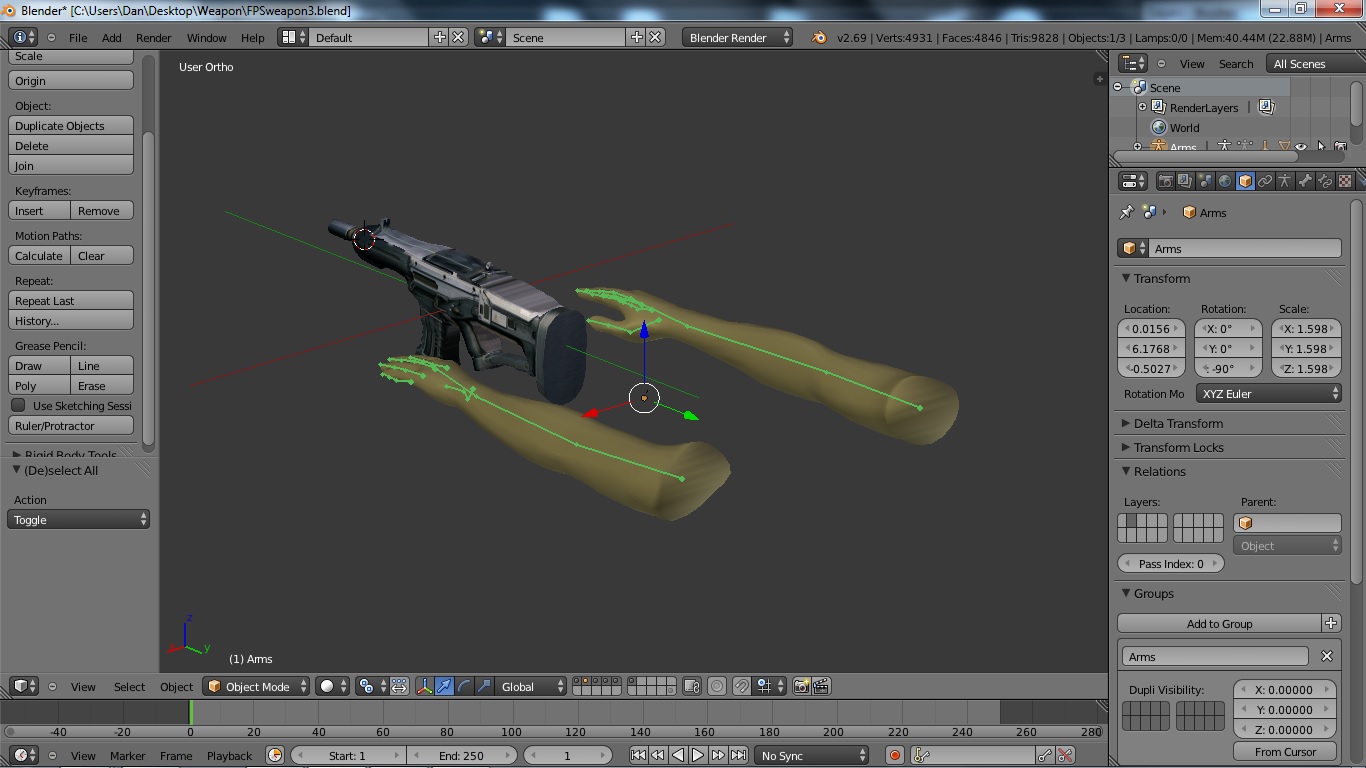Click the OpenGL render active viewport camera icon
Screen dimensions: 1366x768
click(x=801, y=686)
